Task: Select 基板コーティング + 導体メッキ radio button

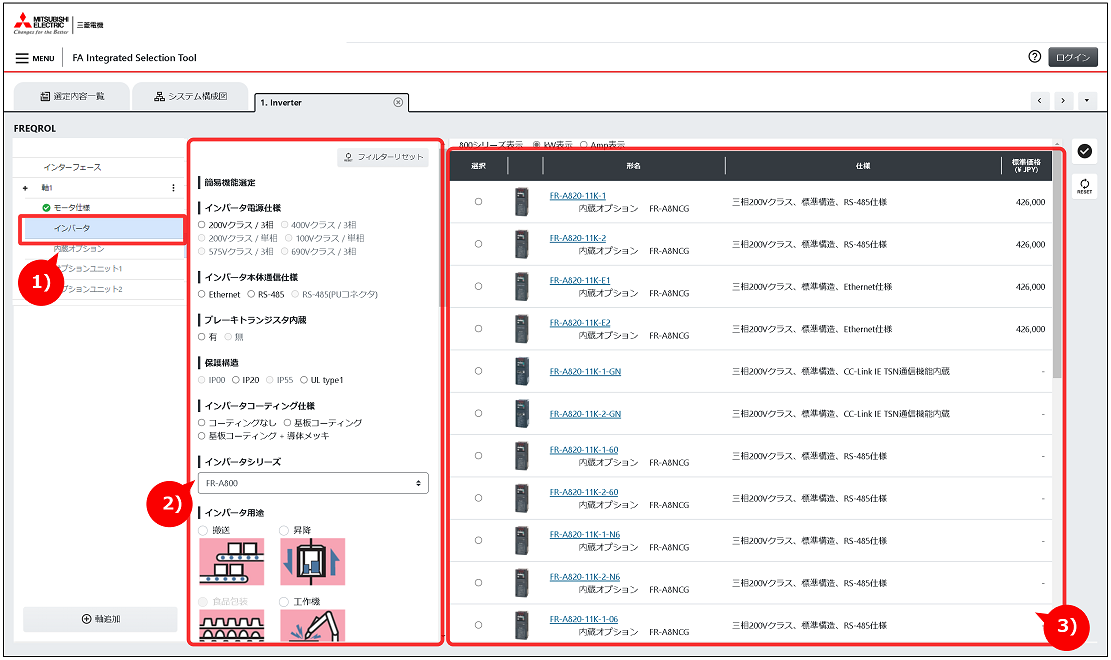Action: click(202, 436)
